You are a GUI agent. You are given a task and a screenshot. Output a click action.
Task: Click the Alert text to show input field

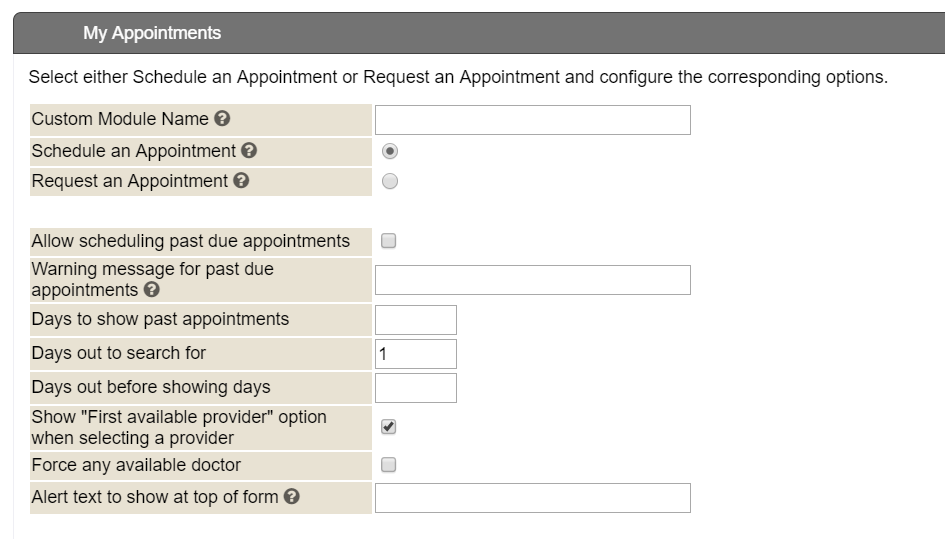pos(532,498)
